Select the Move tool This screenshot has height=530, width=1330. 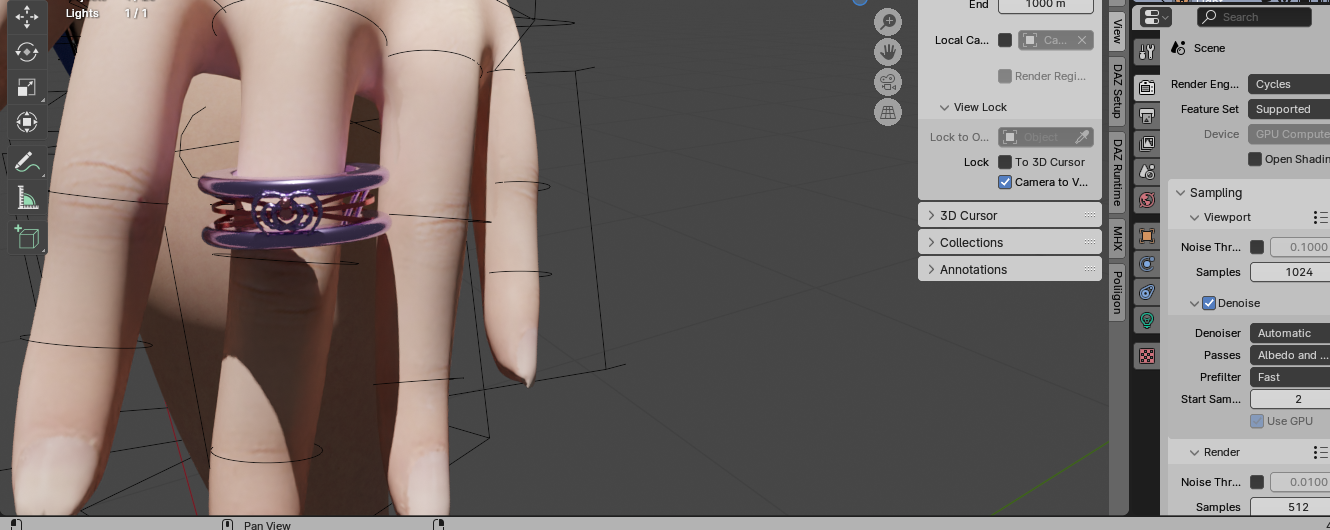coord(27,17)
